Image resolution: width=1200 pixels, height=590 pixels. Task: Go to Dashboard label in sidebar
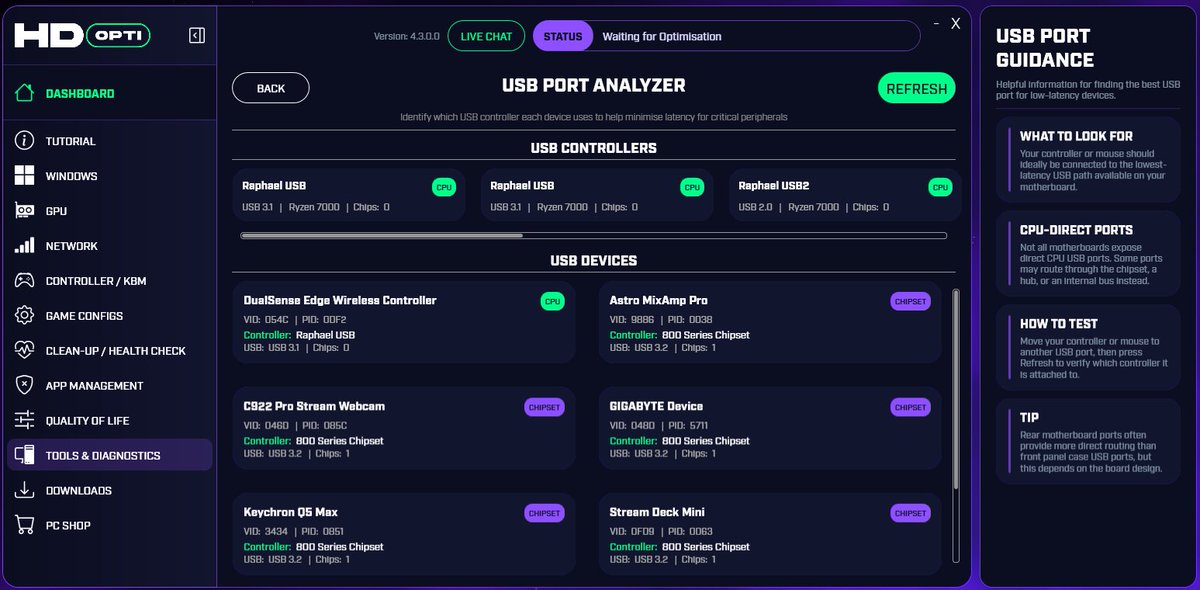pyautogui.click(x=80, y=94)
